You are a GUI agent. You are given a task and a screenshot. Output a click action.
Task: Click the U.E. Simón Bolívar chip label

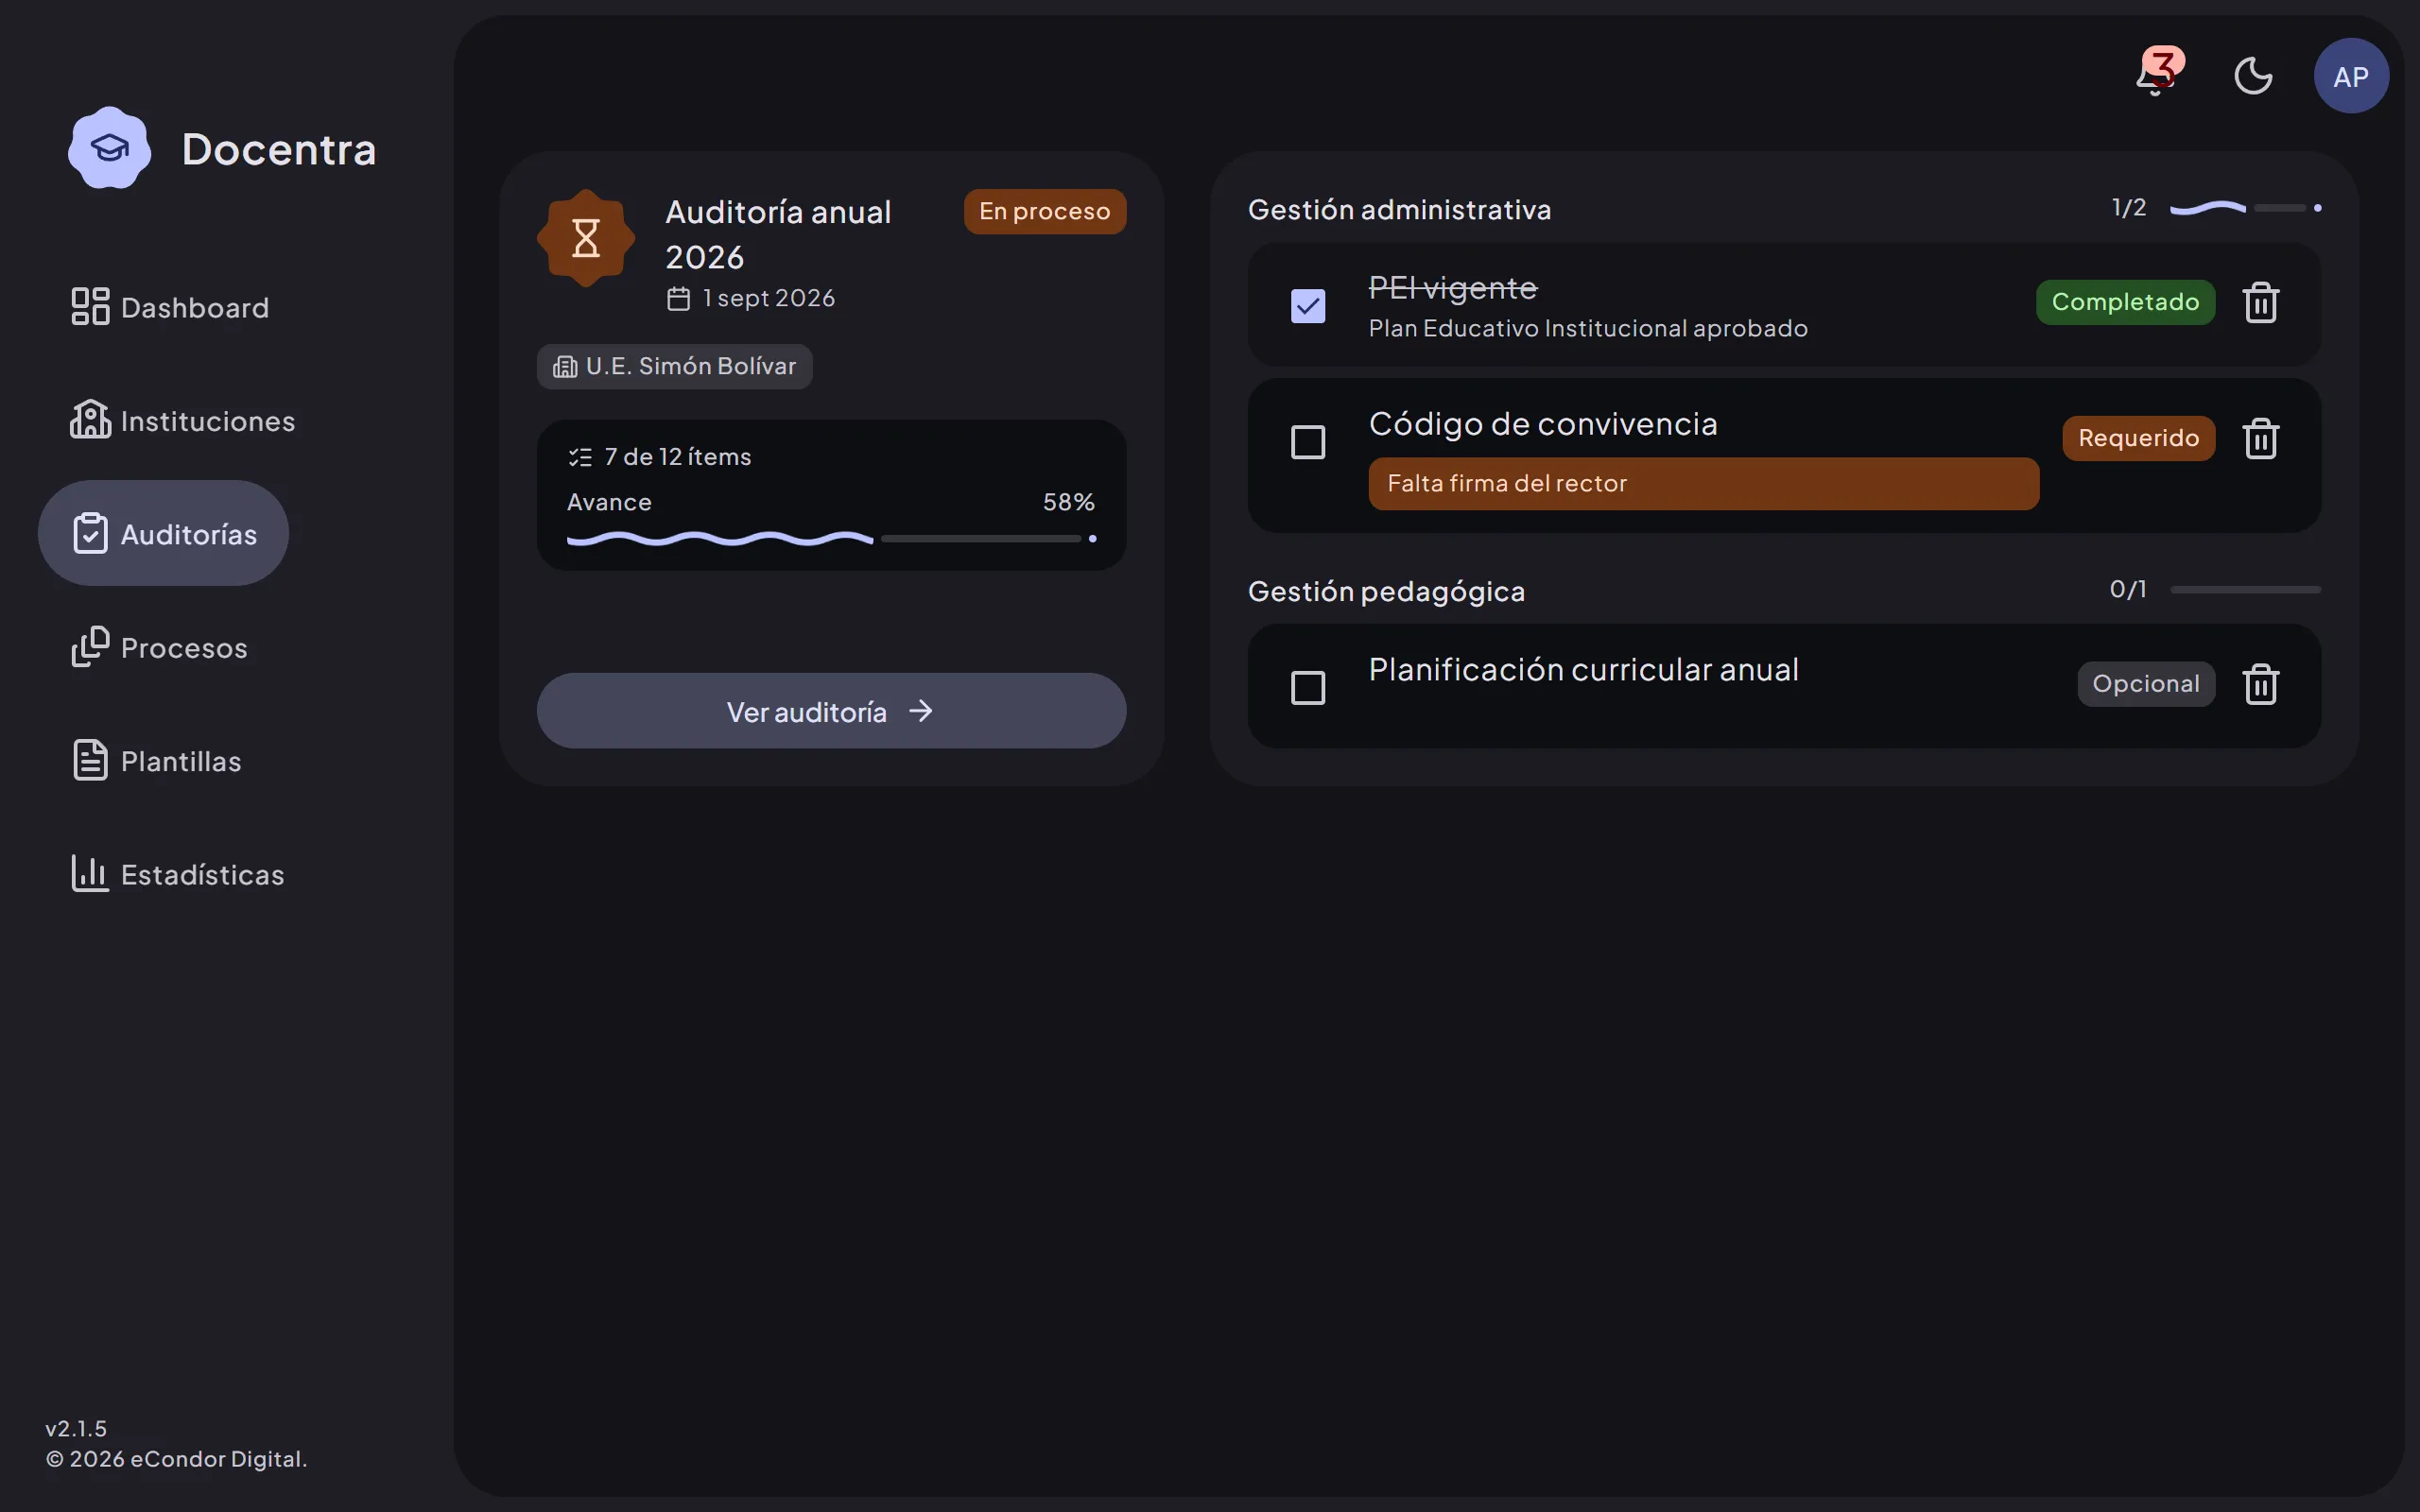pos(691,366)
